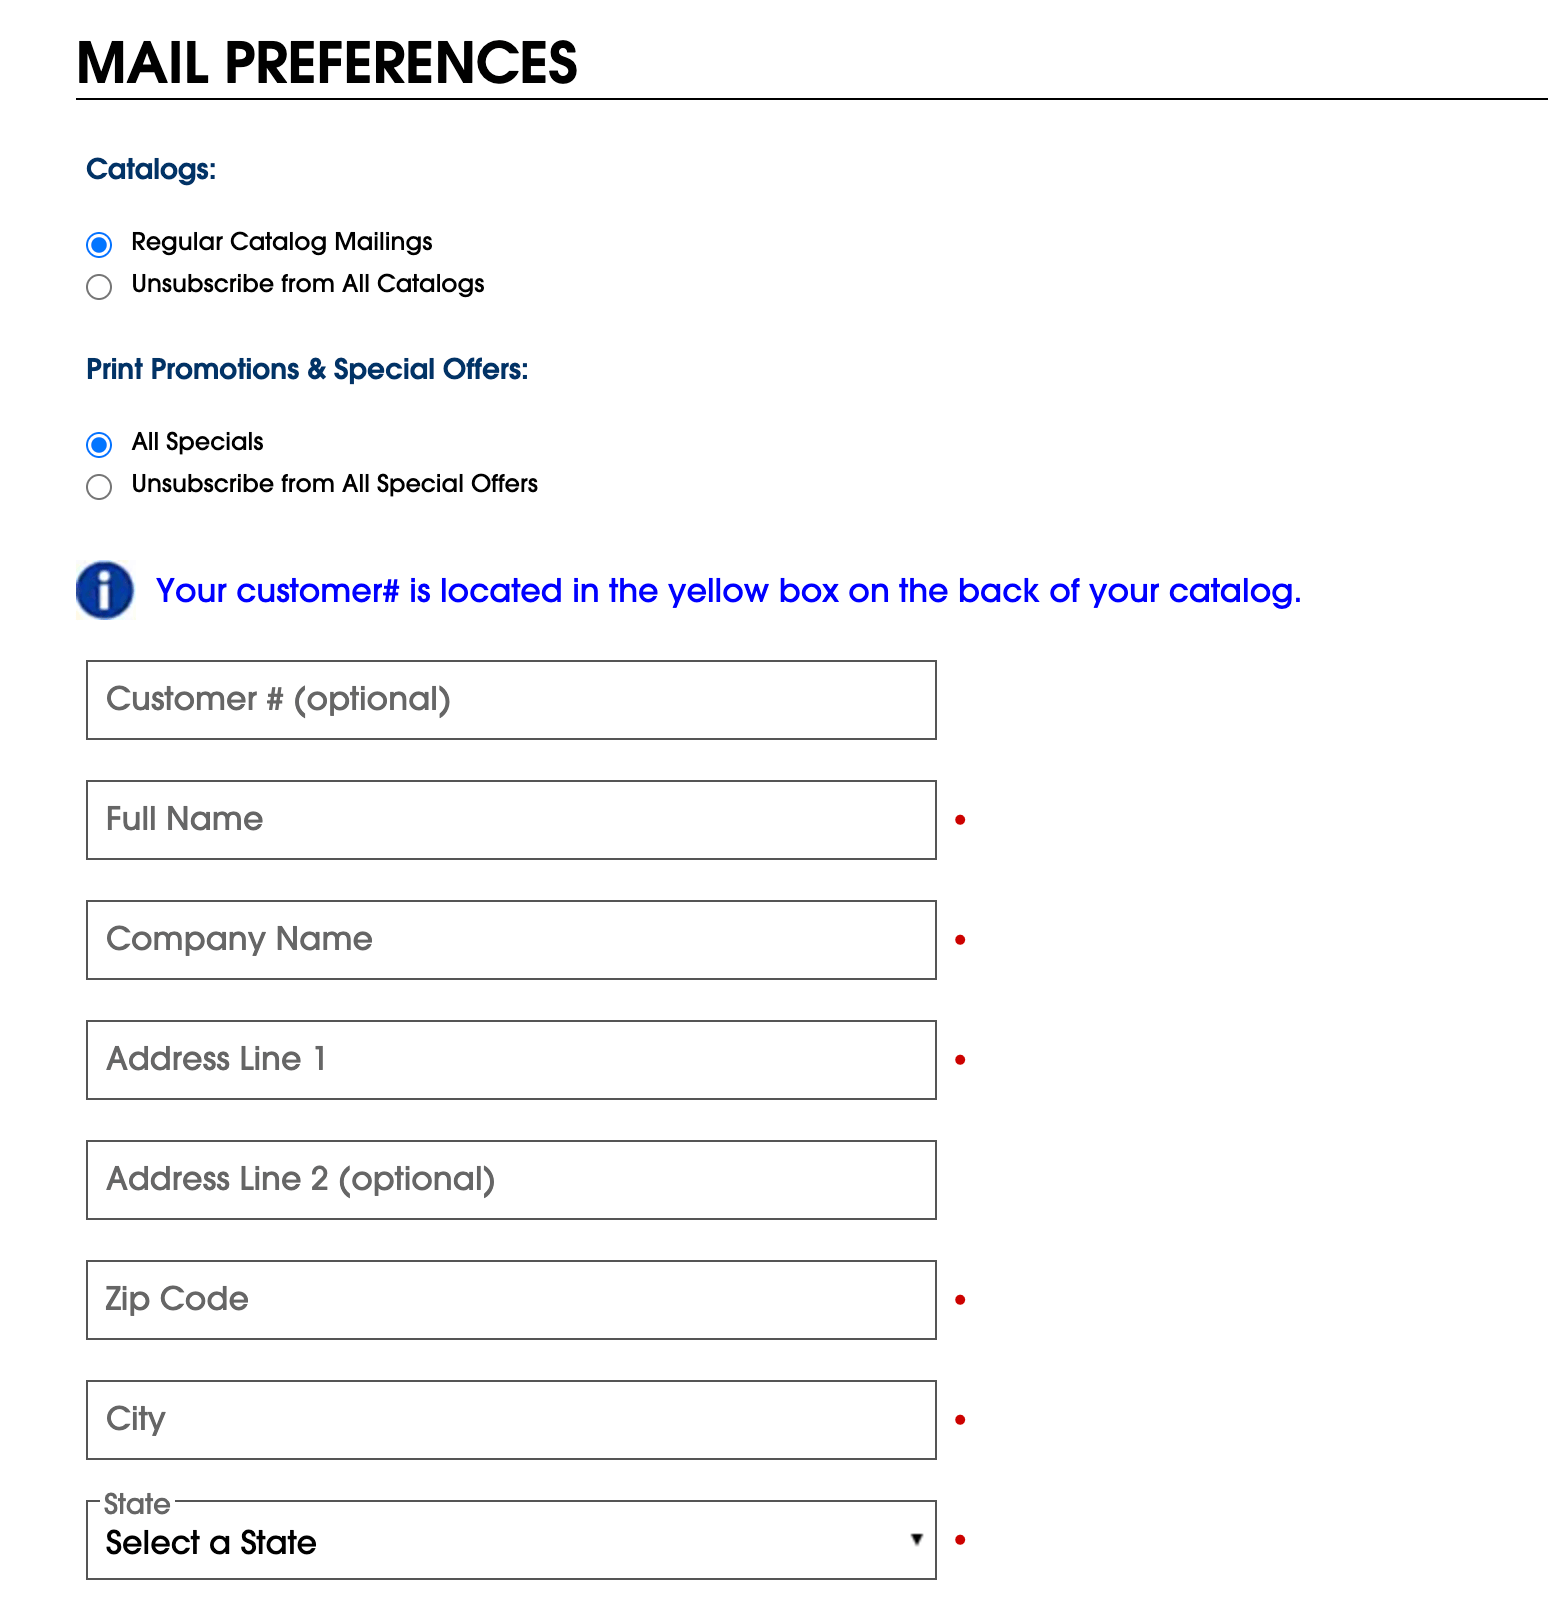Click the Regular Catalog Mailings label
Screen dimensions: 1548x1600
[282, 242]
